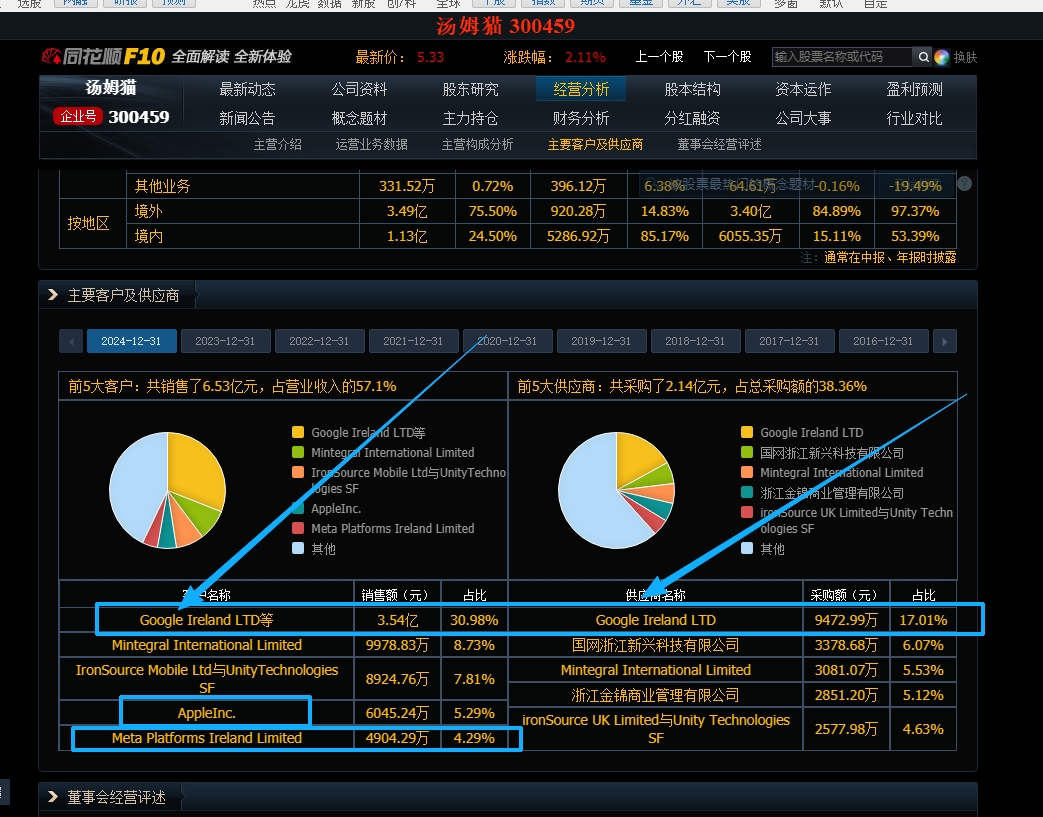The width and height of the screenshot is (1043, 817).
Task: Open the 新闻公告 menu
Action: pyautogui.click(x=247, y=118)
